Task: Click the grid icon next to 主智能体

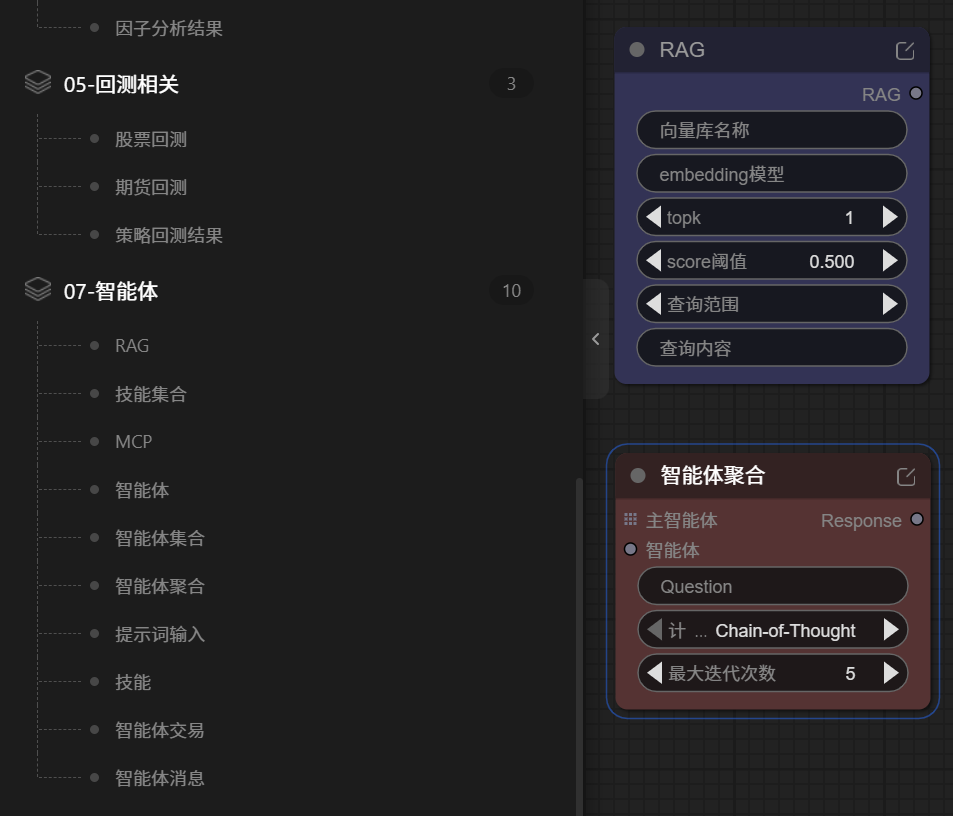Action: point(631,520)
